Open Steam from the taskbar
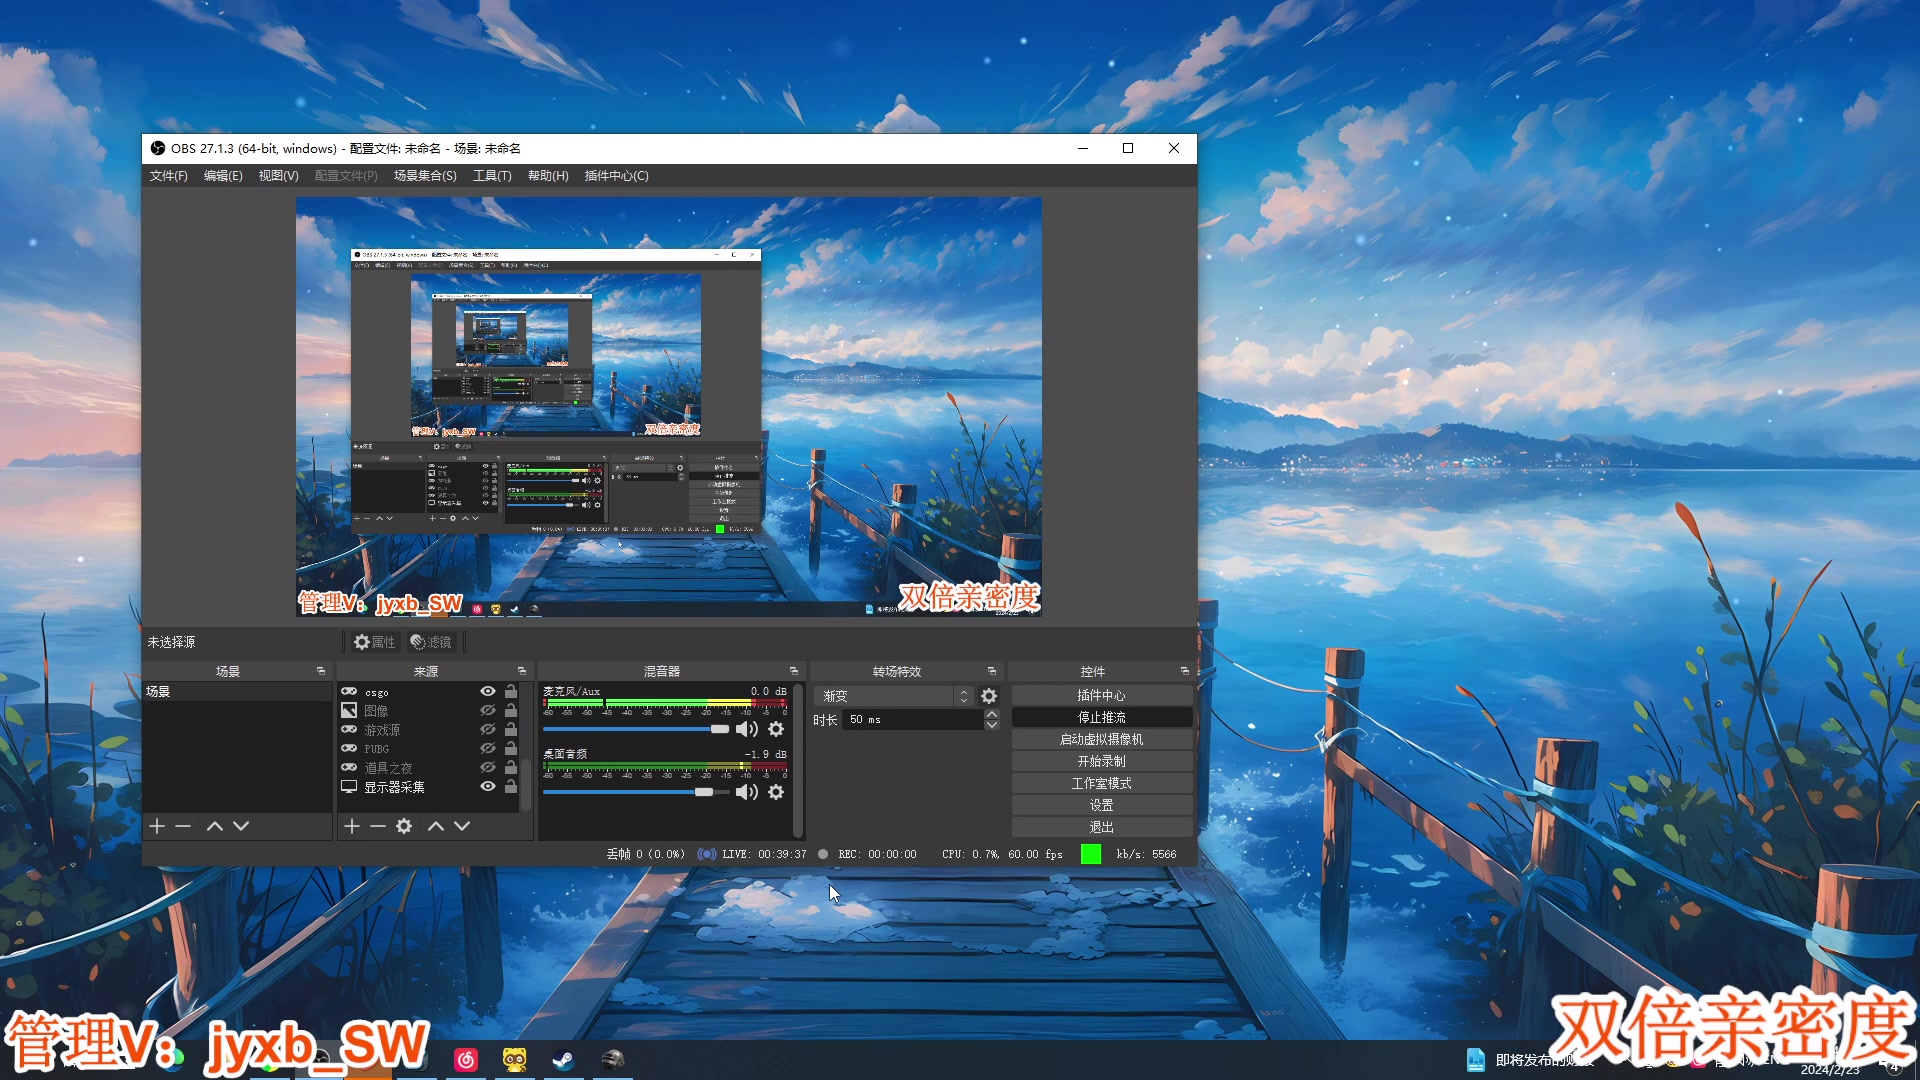Image resolution: width=1920 pixels, height=1080 pixels. [x=563, y=1059]
